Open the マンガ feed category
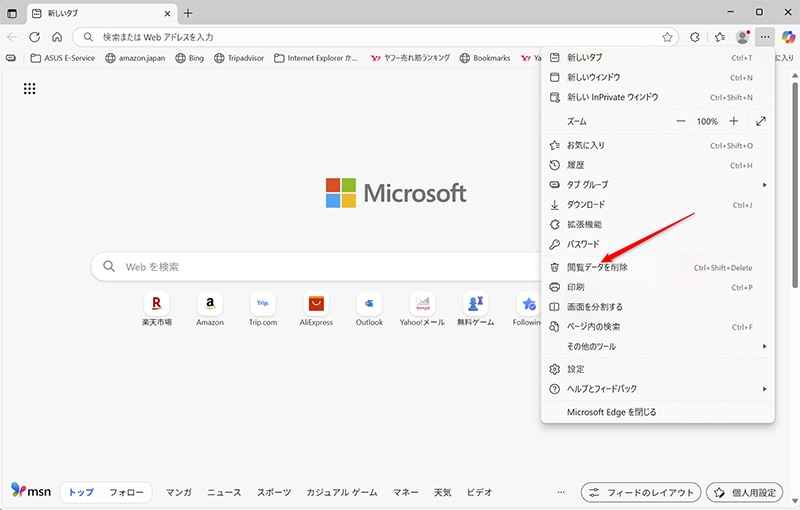Viewport: 800px width, 510px height. [x=179, y=492]
